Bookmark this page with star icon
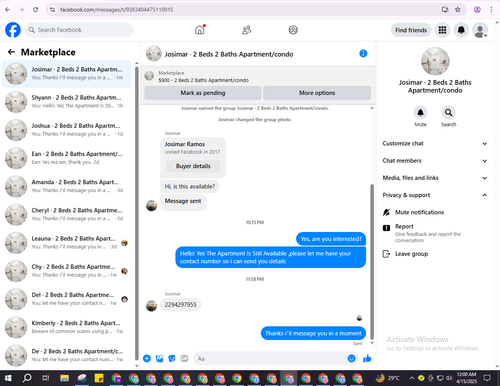This screenshot has height=386, width=500. point(458,10)
